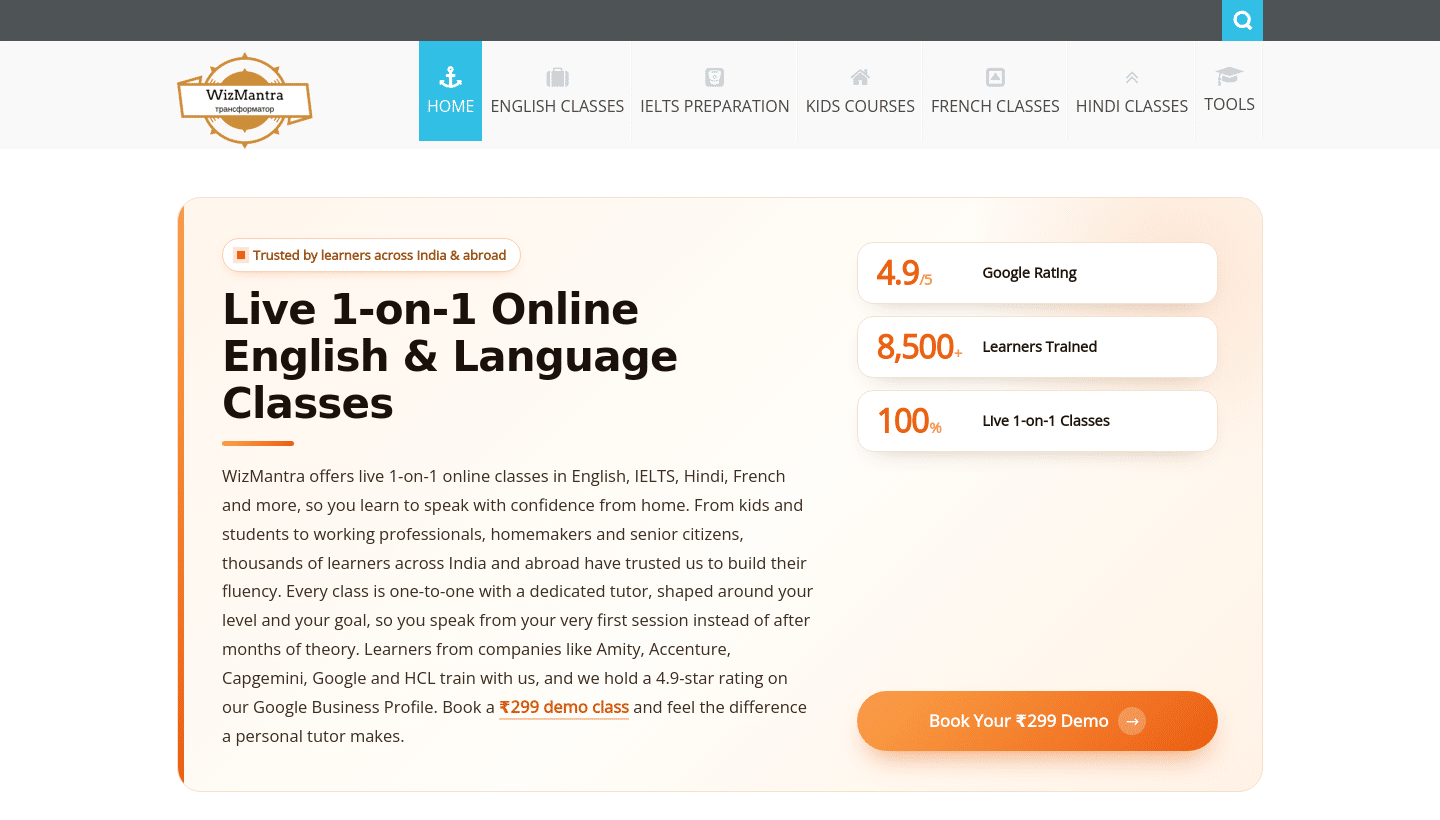The width and height of the screenshot is (1440, 820).
Task: Open the FRENCH CLASSES menu
Action: [x=995, y=91]
